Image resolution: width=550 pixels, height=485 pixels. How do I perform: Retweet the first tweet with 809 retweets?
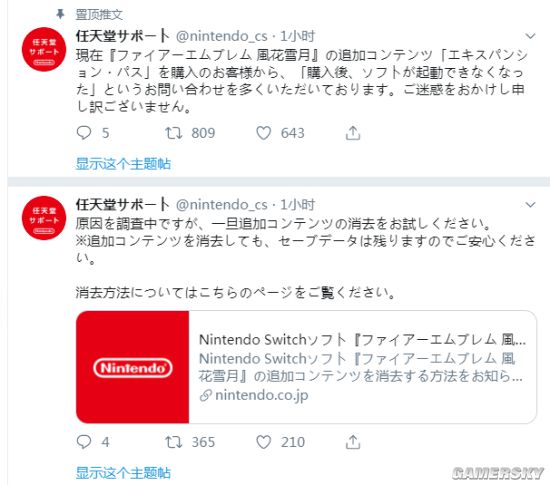click(x=174, y=133)
